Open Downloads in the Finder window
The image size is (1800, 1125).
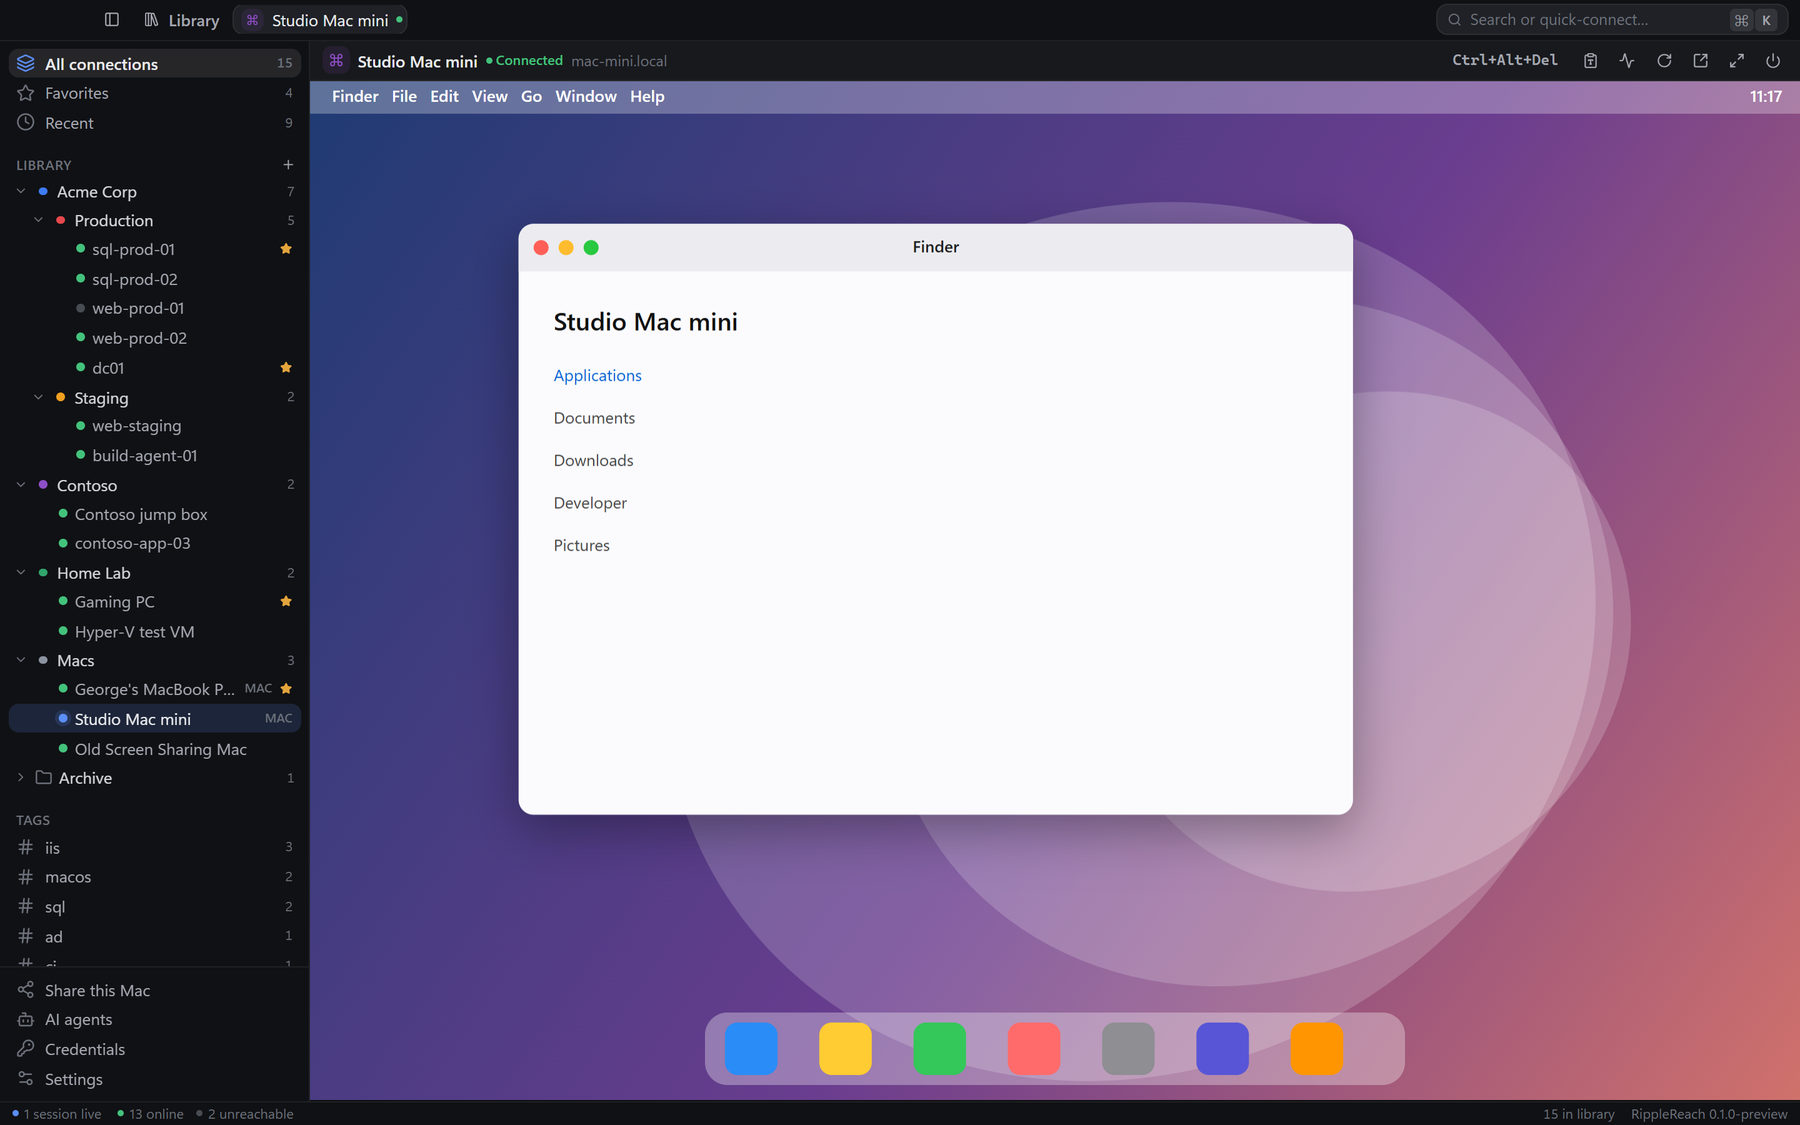pyautogui.click(x=594, y=460)
